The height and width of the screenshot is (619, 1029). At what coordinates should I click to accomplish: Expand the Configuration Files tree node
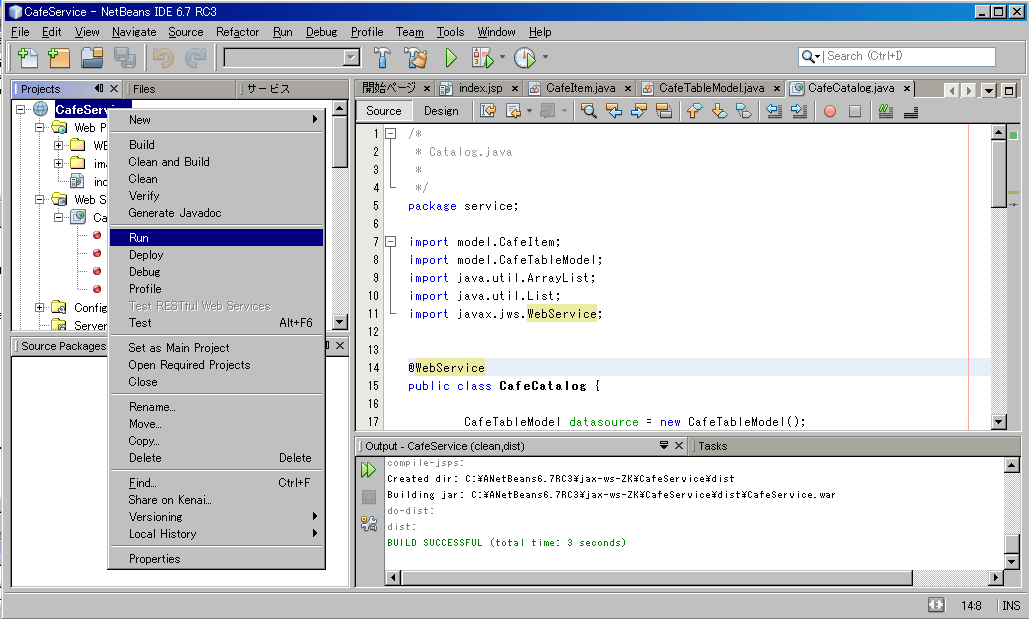pyautogui.click(x=40, y=307)
